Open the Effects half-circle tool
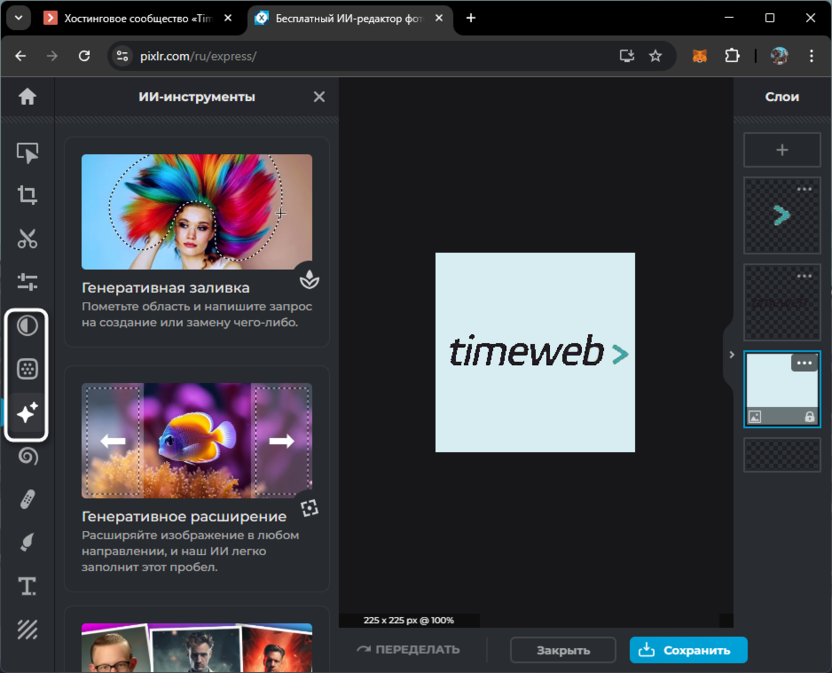 27,325
